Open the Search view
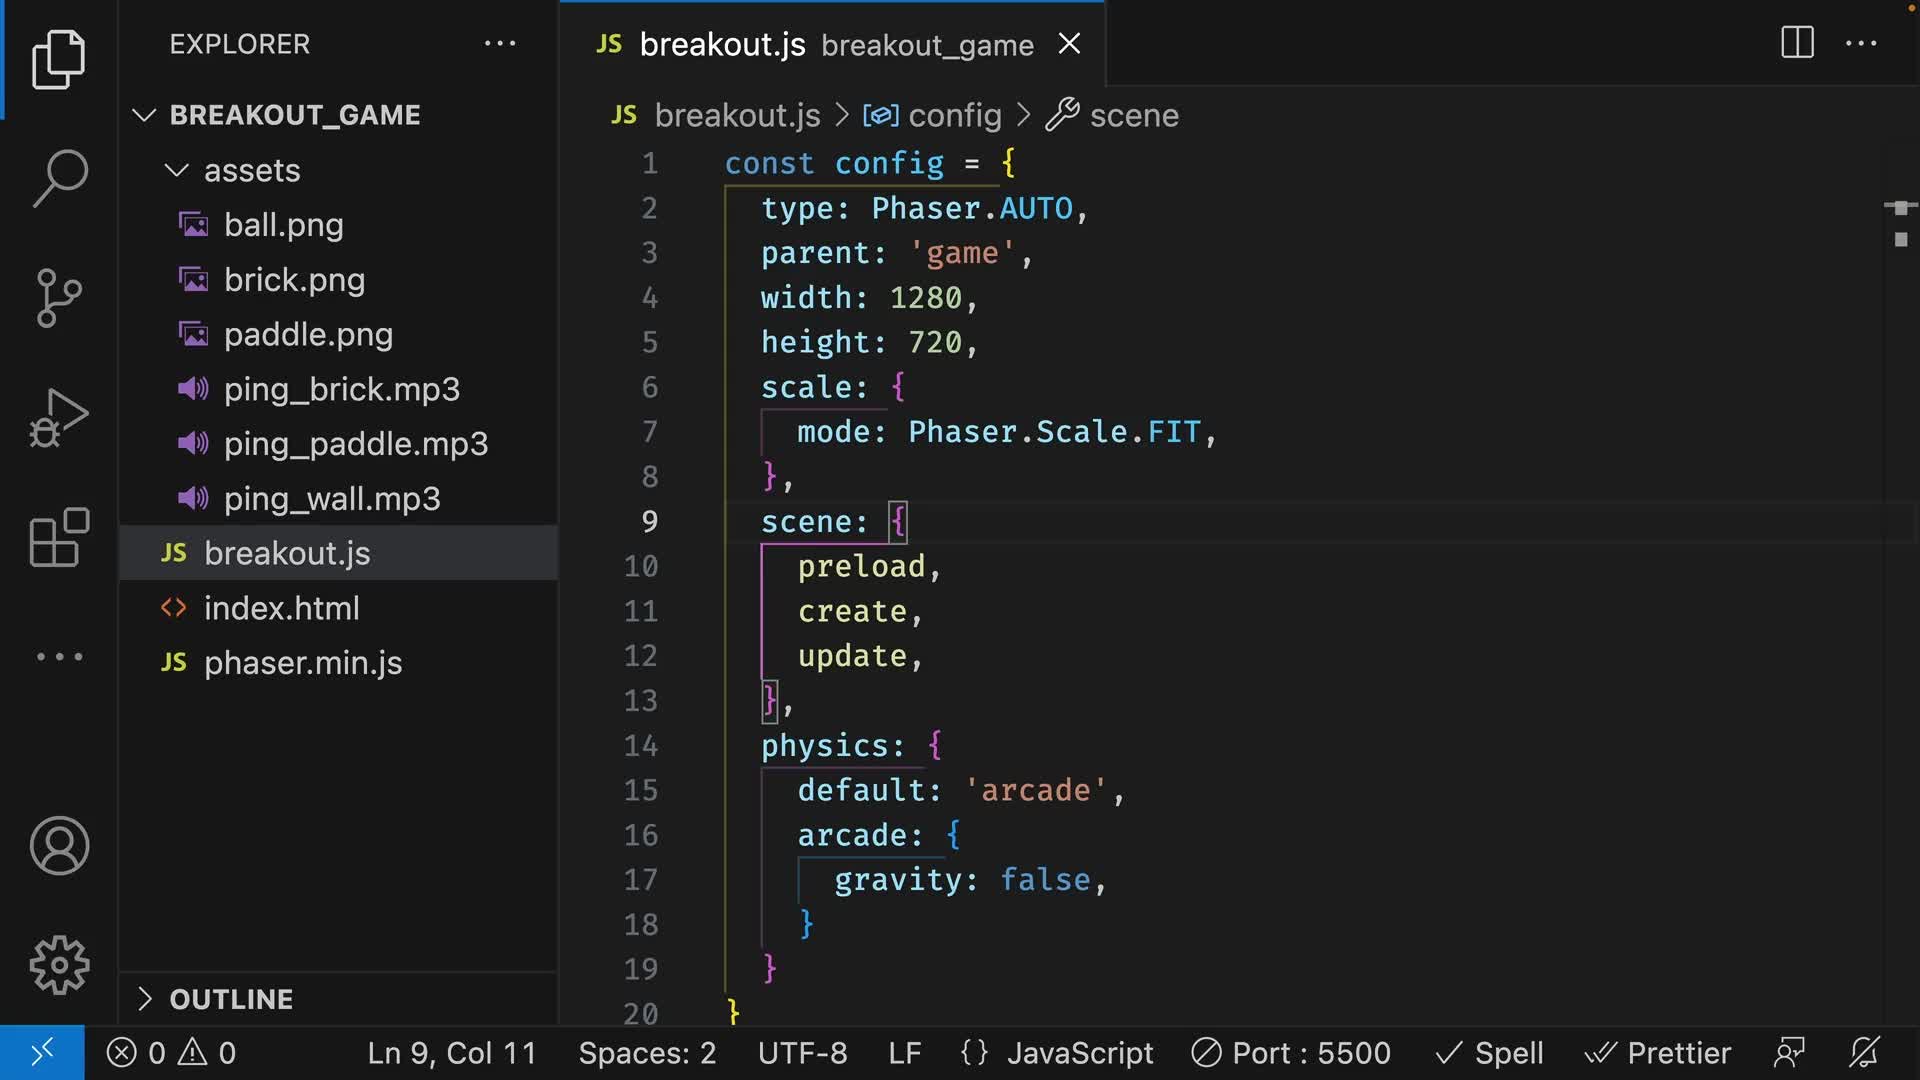 tap(59, 178)
